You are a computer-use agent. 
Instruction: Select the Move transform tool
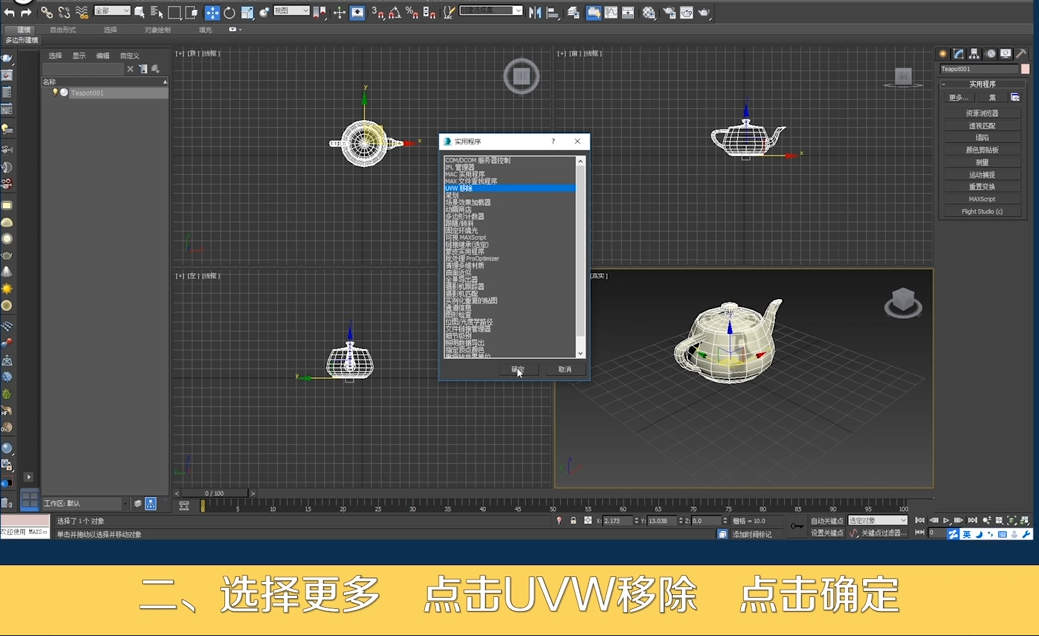click(212, 13)
